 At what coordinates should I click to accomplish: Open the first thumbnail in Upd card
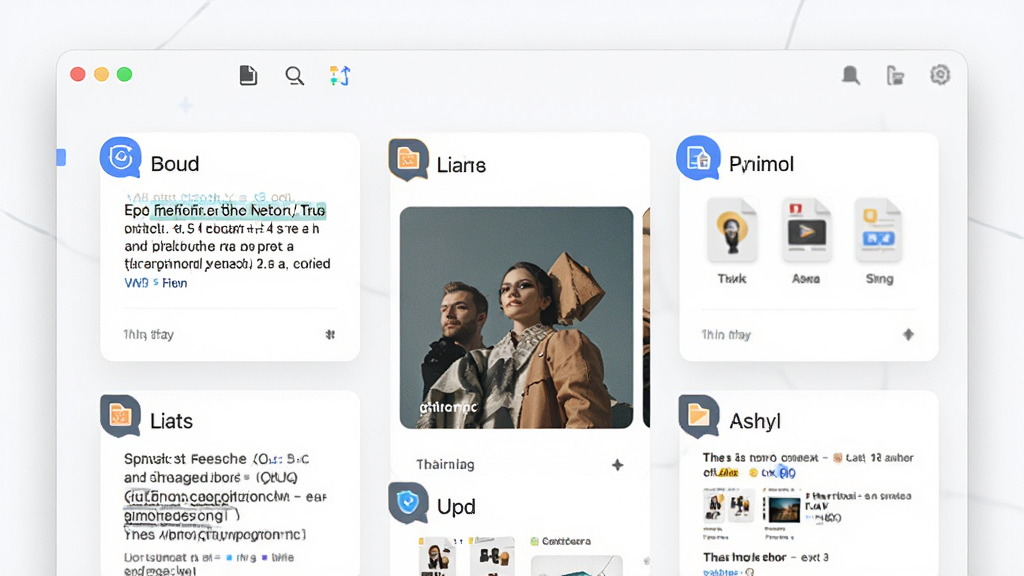pyautogui.click(x=436, y=556)
